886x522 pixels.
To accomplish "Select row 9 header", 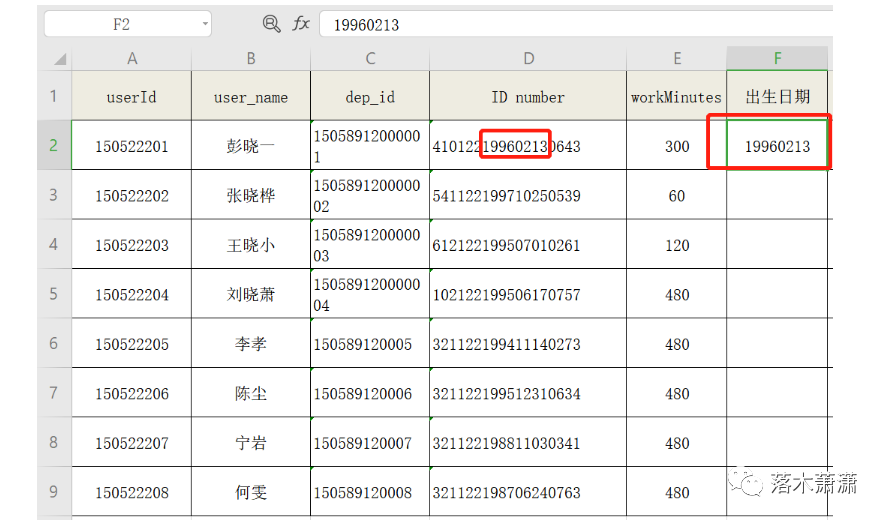I will click(54, 491).
